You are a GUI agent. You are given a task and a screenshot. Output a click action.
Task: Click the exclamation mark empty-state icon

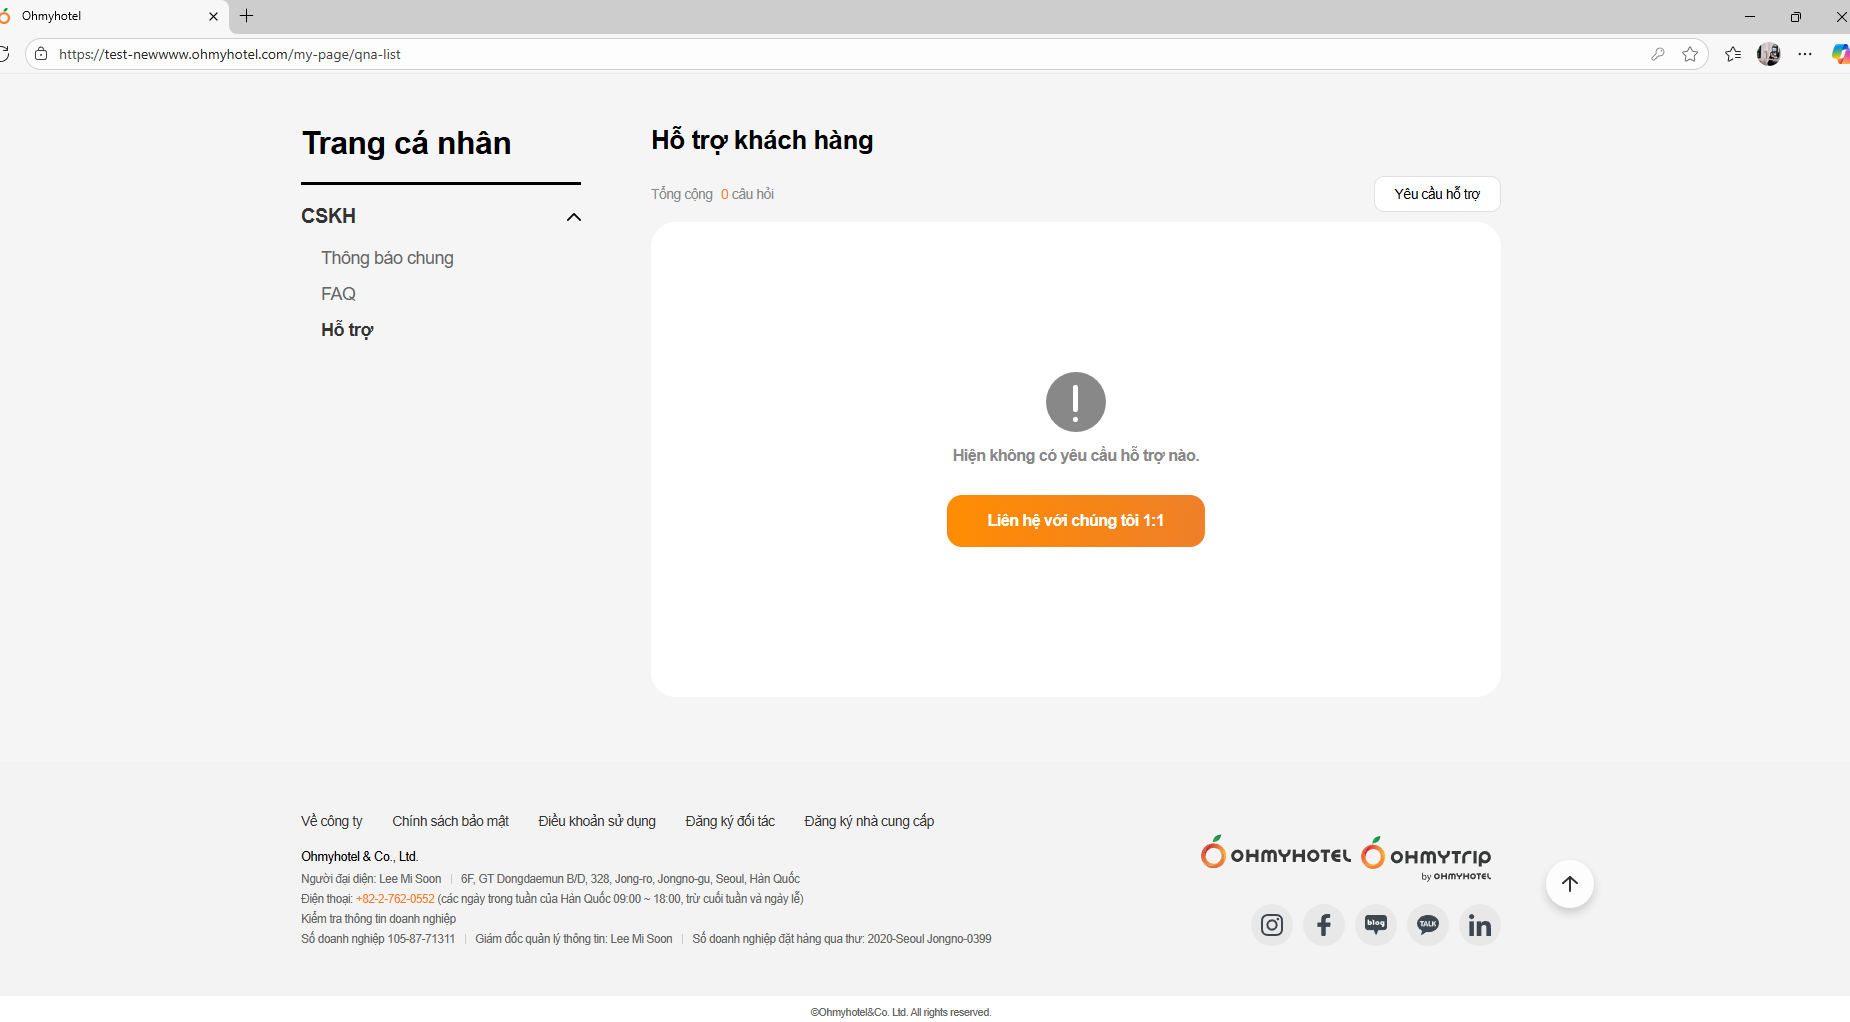(x=1076, y=402)
